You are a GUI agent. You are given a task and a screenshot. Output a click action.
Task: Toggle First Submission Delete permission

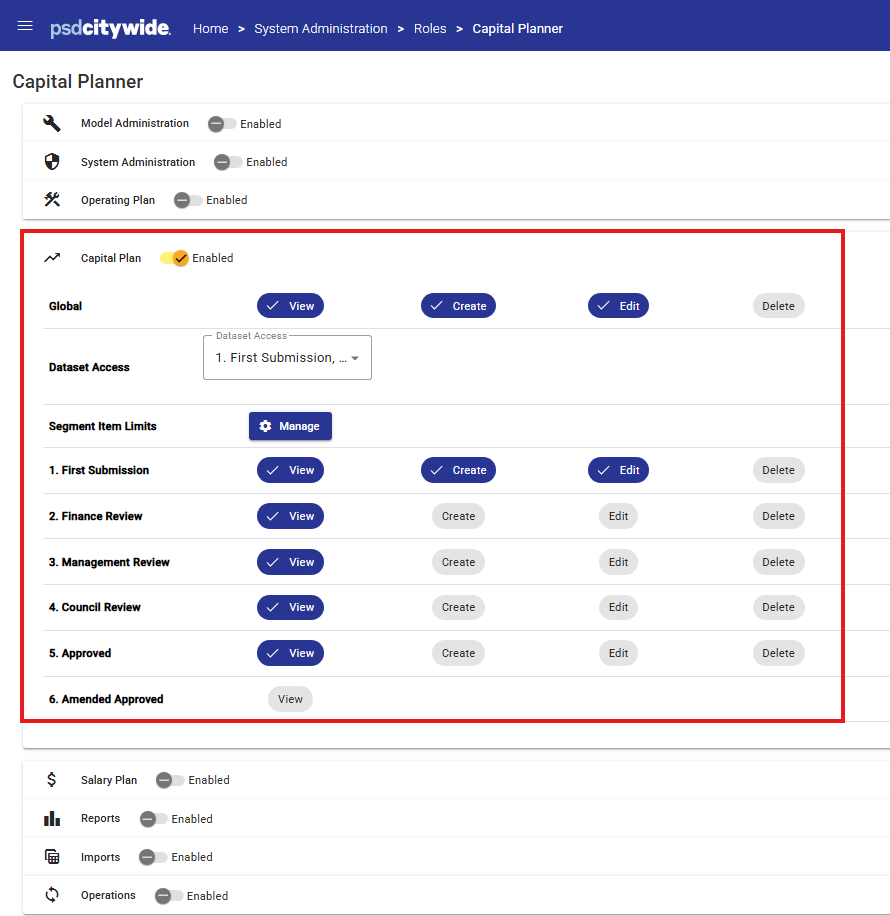tap(778, 470)
